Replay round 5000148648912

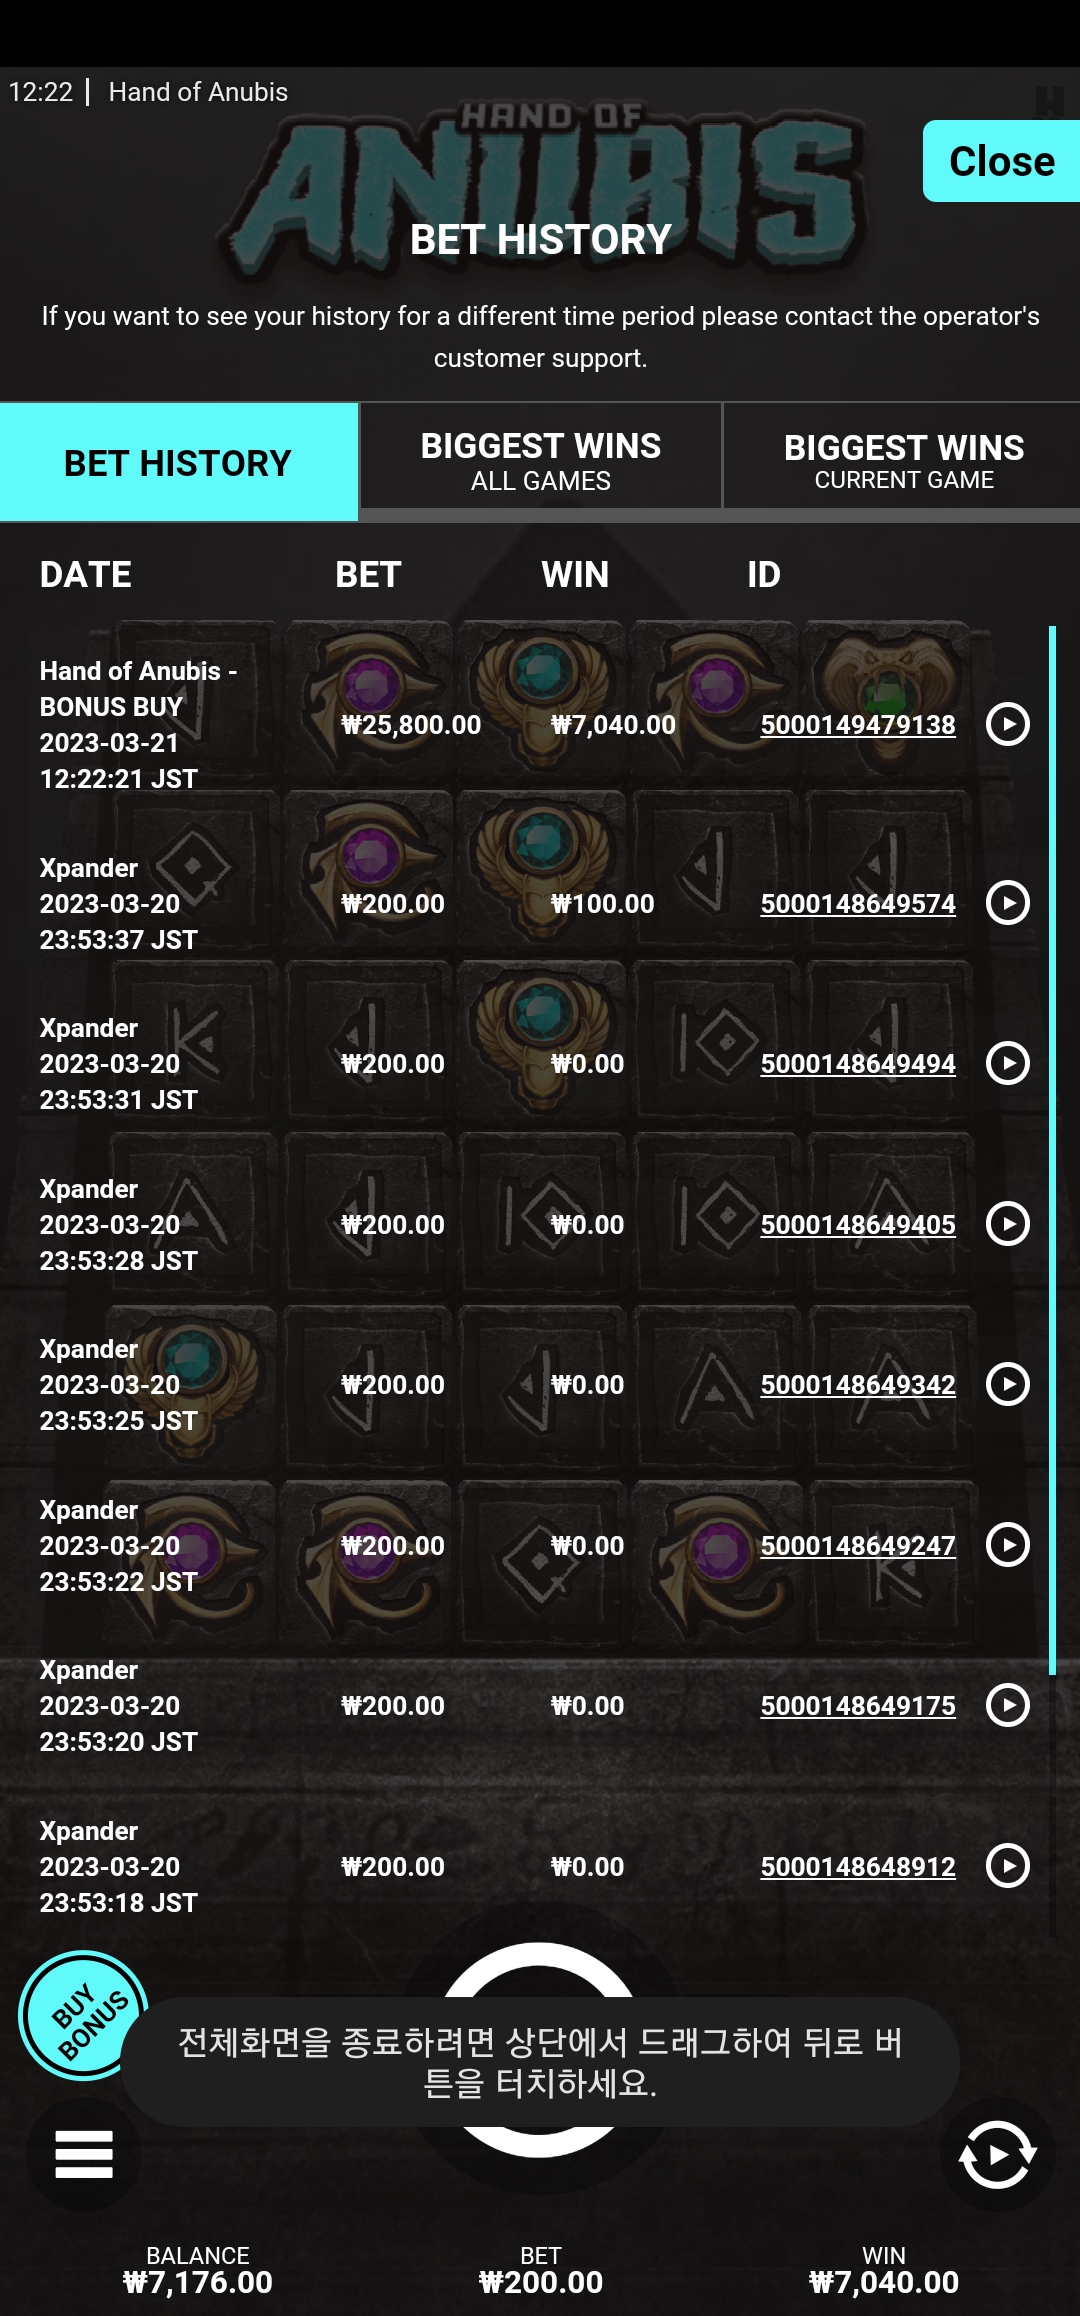(1007, 1866)
